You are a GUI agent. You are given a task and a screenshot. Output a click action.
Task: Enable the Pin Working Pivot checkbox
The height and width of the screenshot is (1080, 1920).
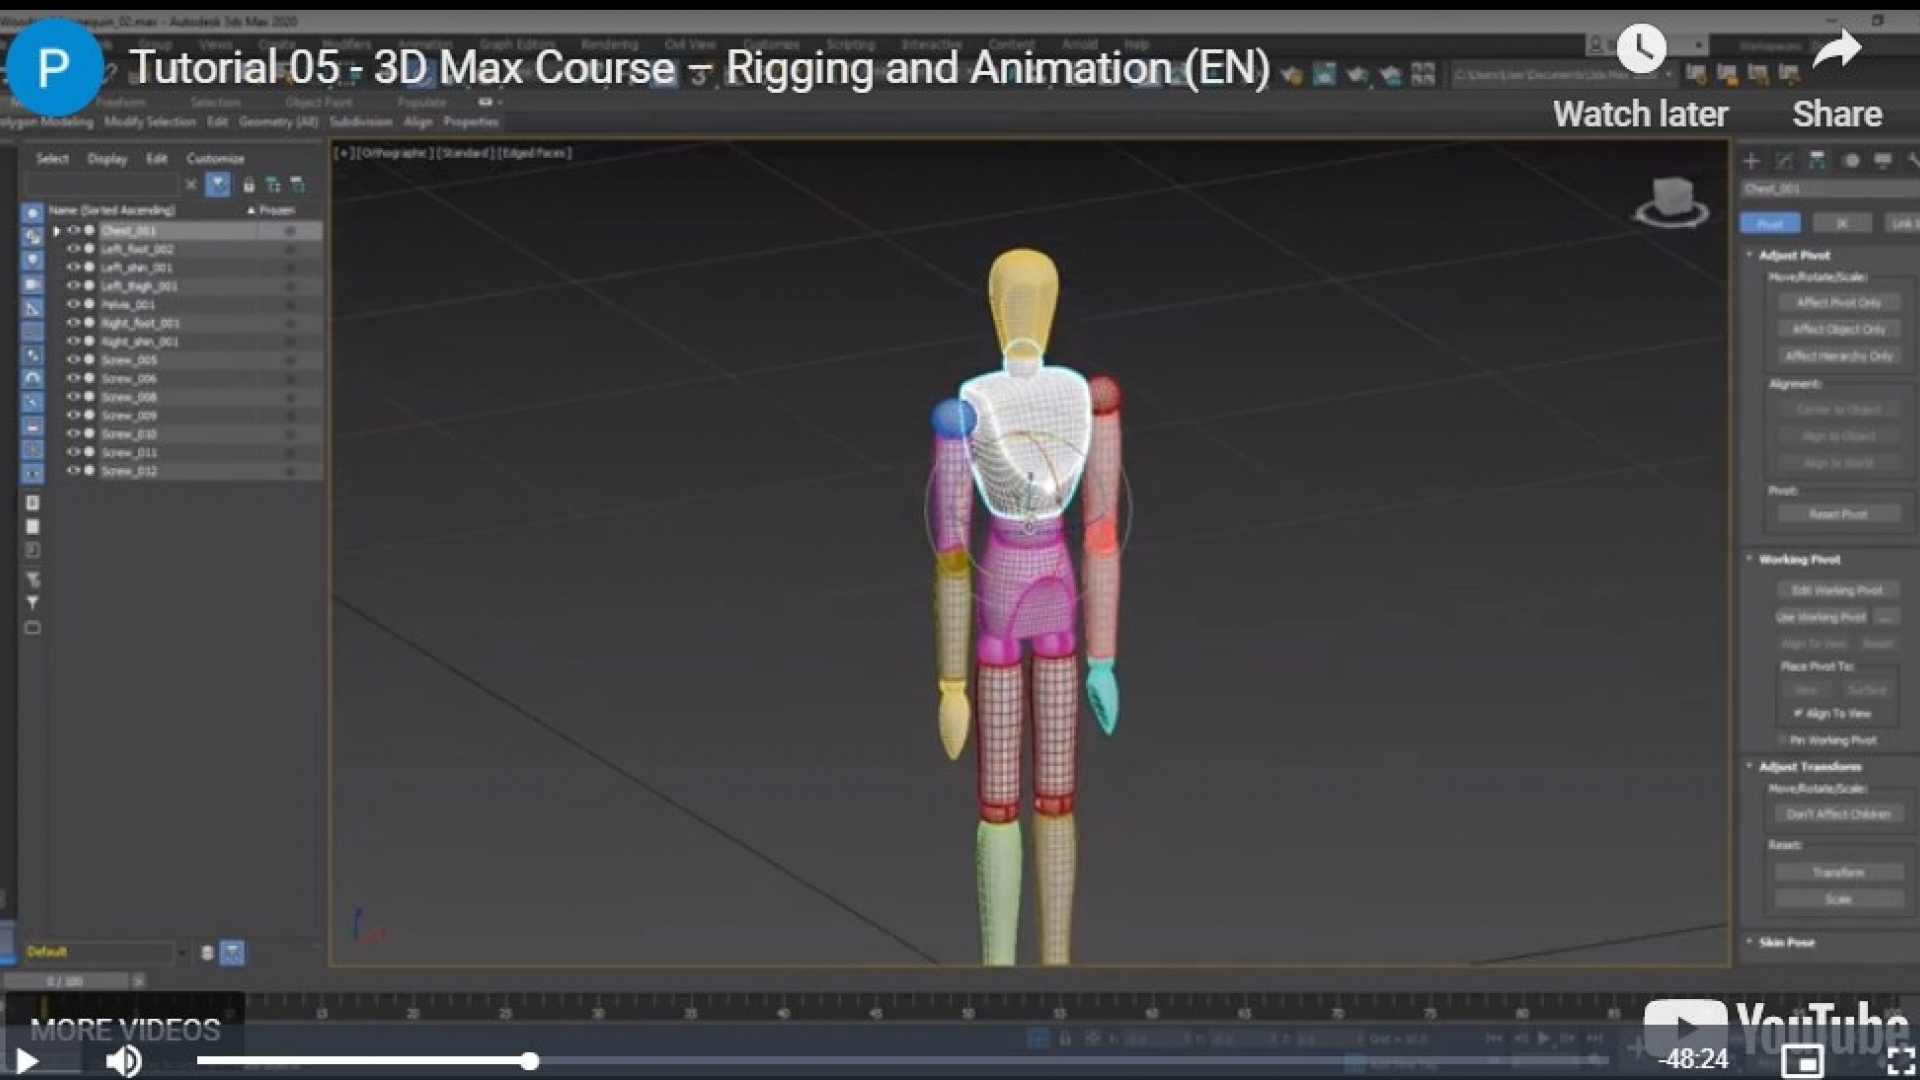point(1783,740)
